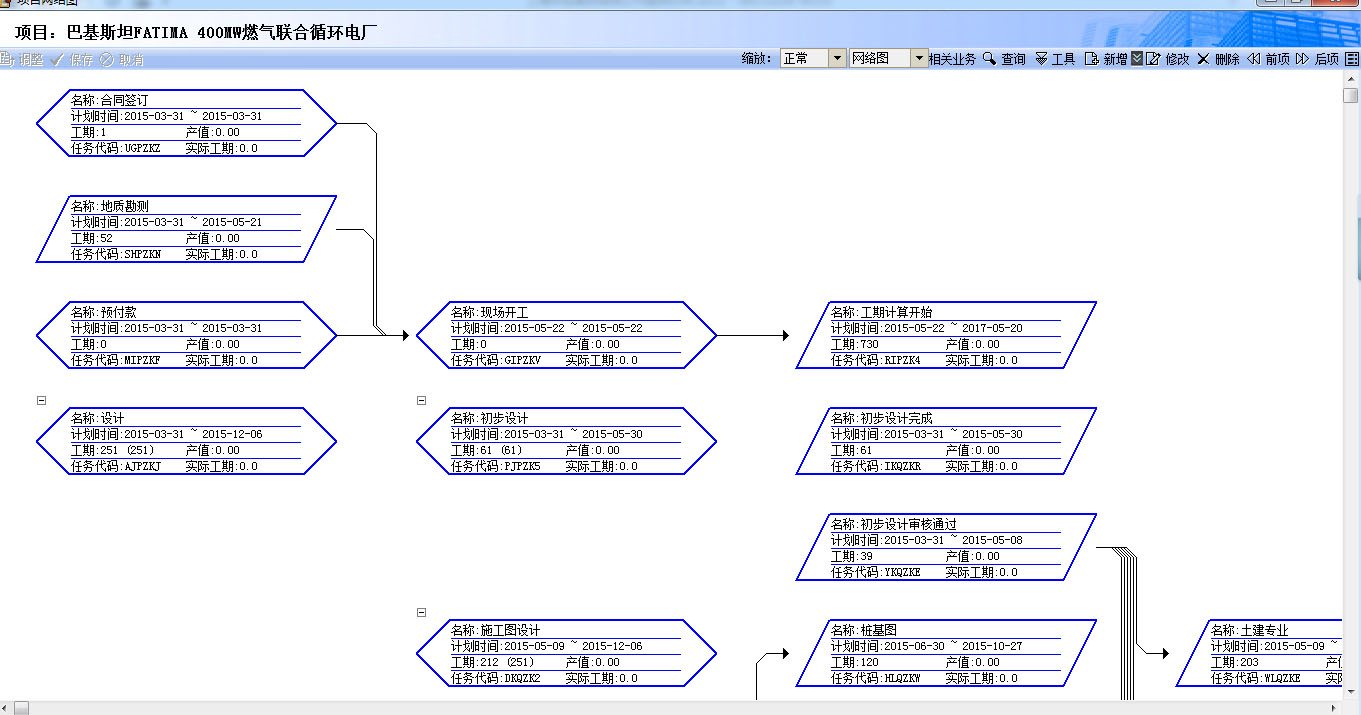Select the 现场开工 task node
Screen dimensions: 1361x715
pos(566,335)
